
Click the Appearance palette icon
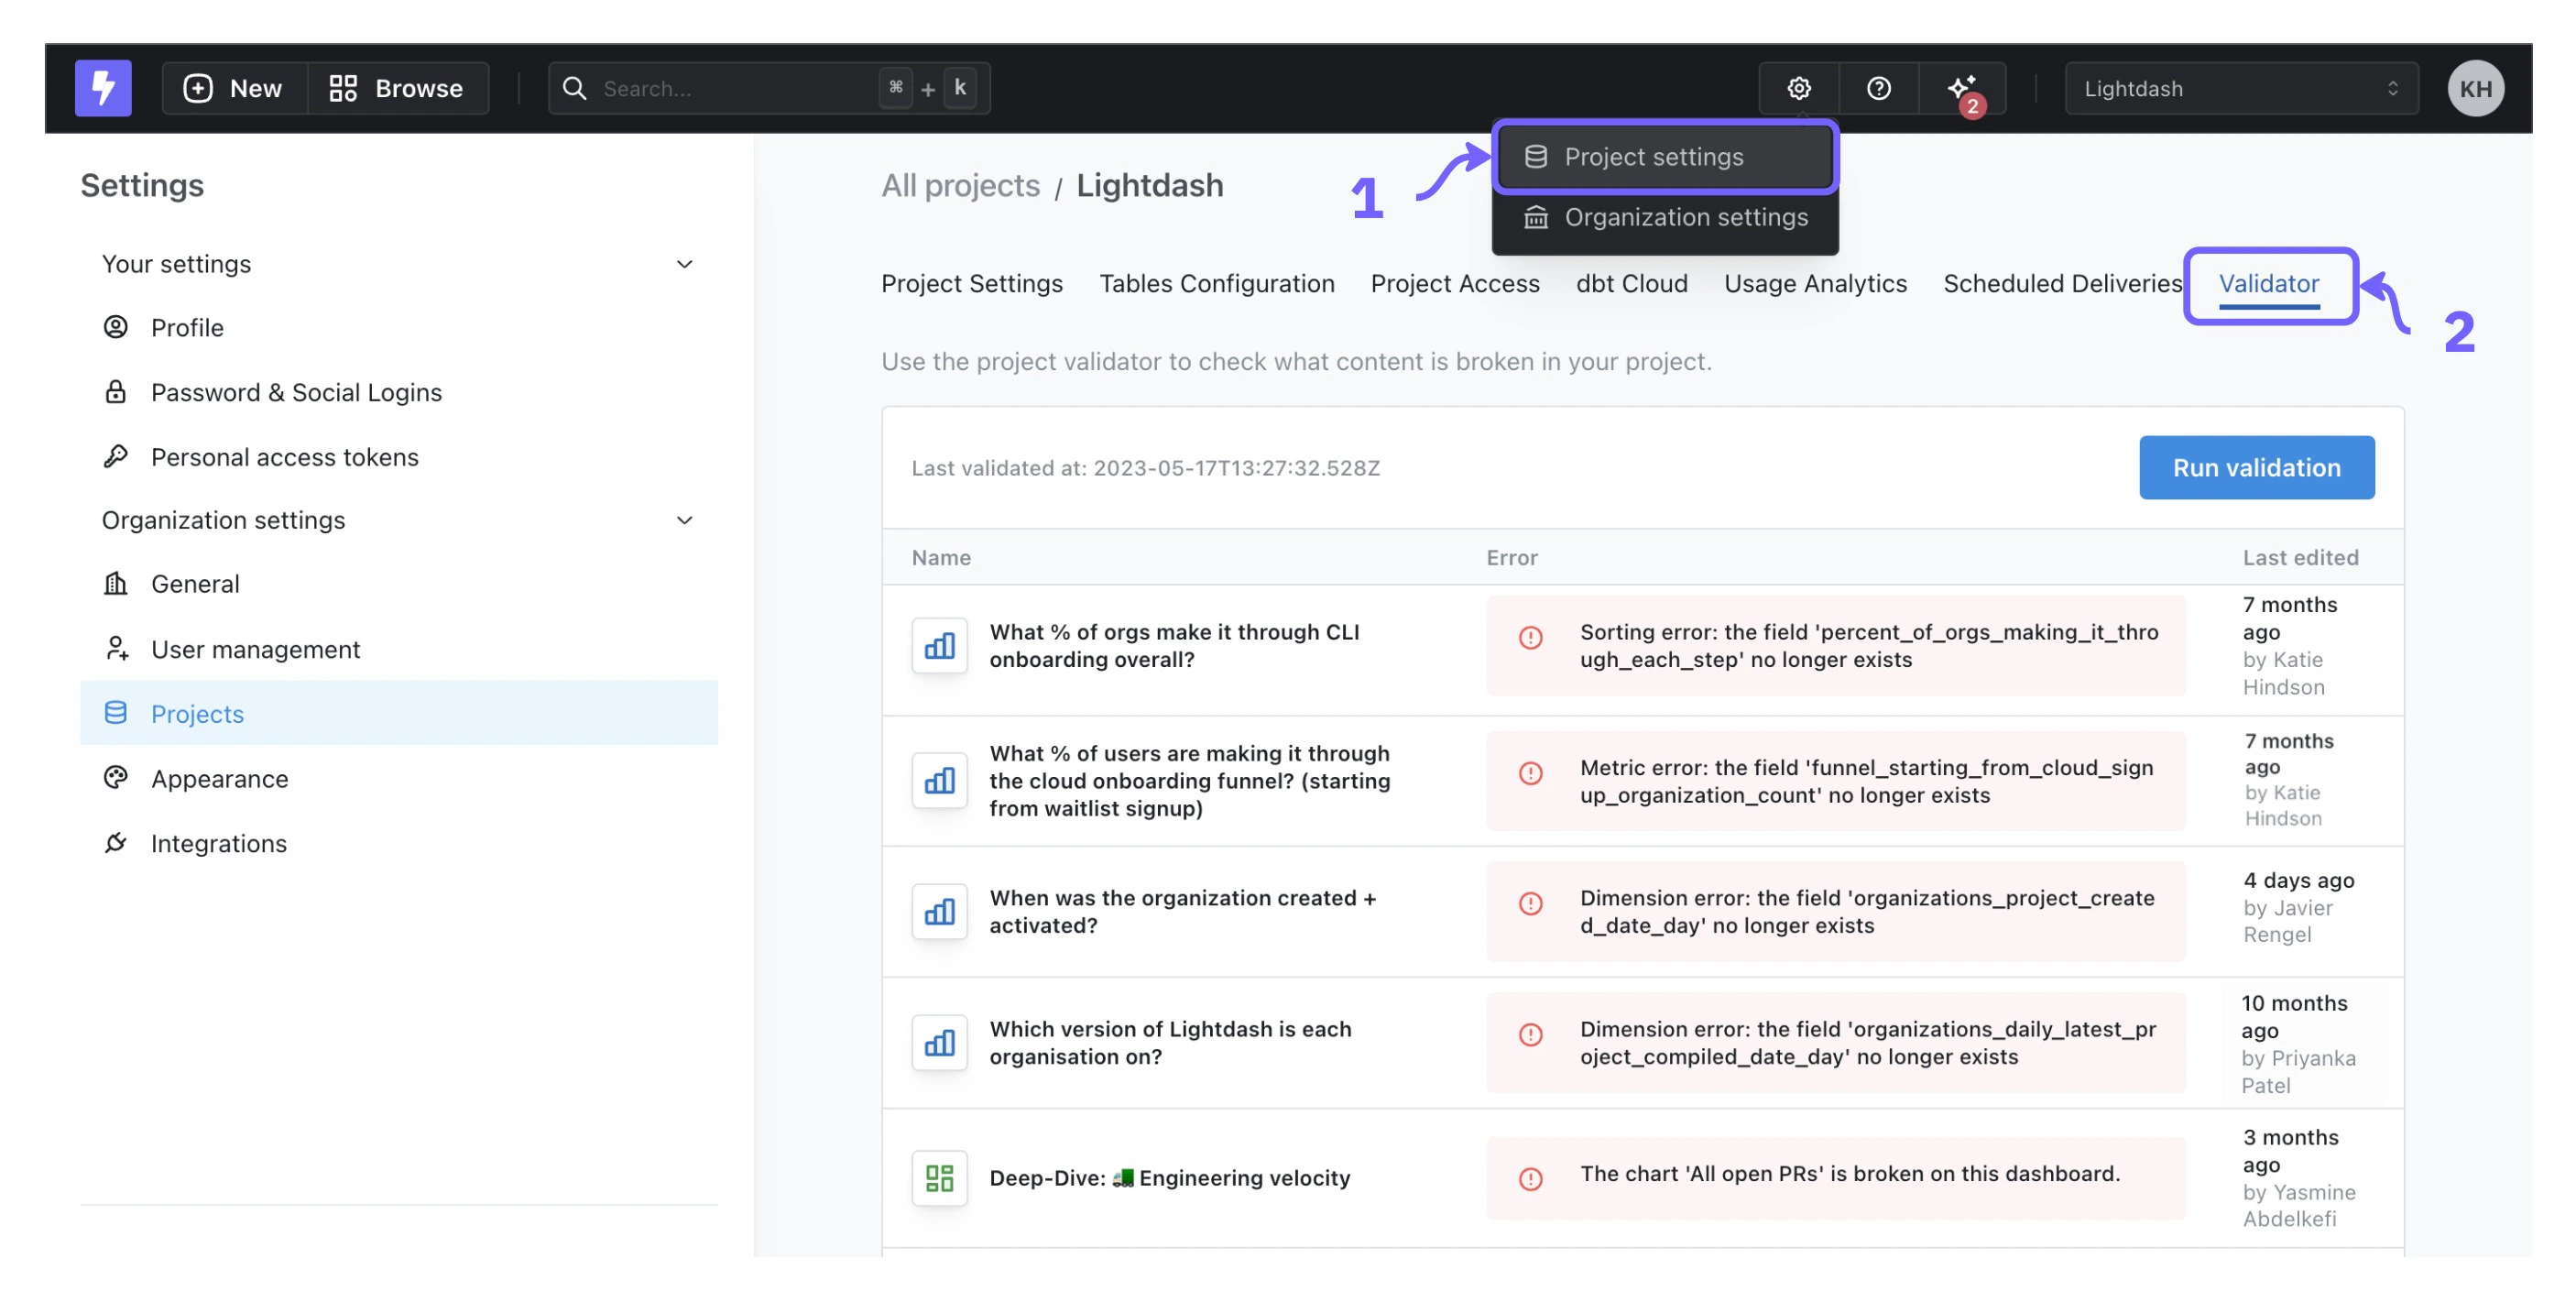click(117, 778)
